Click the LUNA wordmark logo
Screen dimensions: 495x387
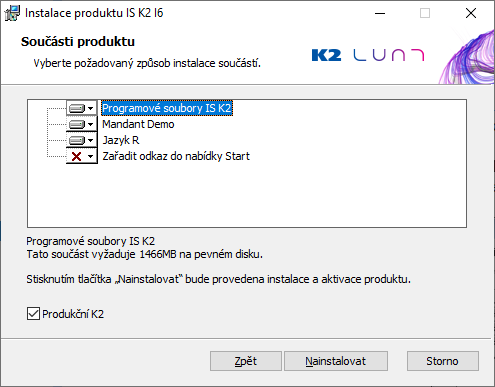[389, 55]
